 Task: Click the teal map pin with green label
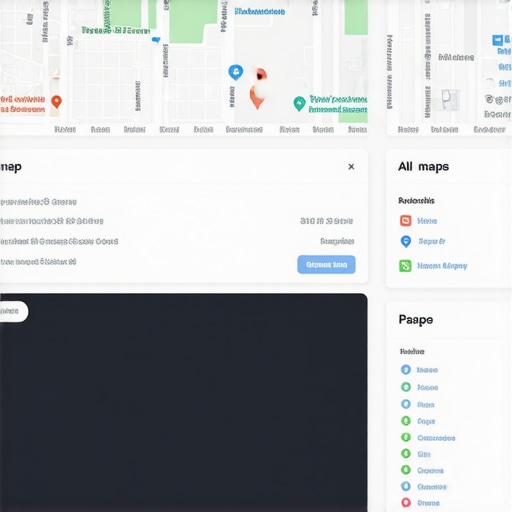(299, 104)
